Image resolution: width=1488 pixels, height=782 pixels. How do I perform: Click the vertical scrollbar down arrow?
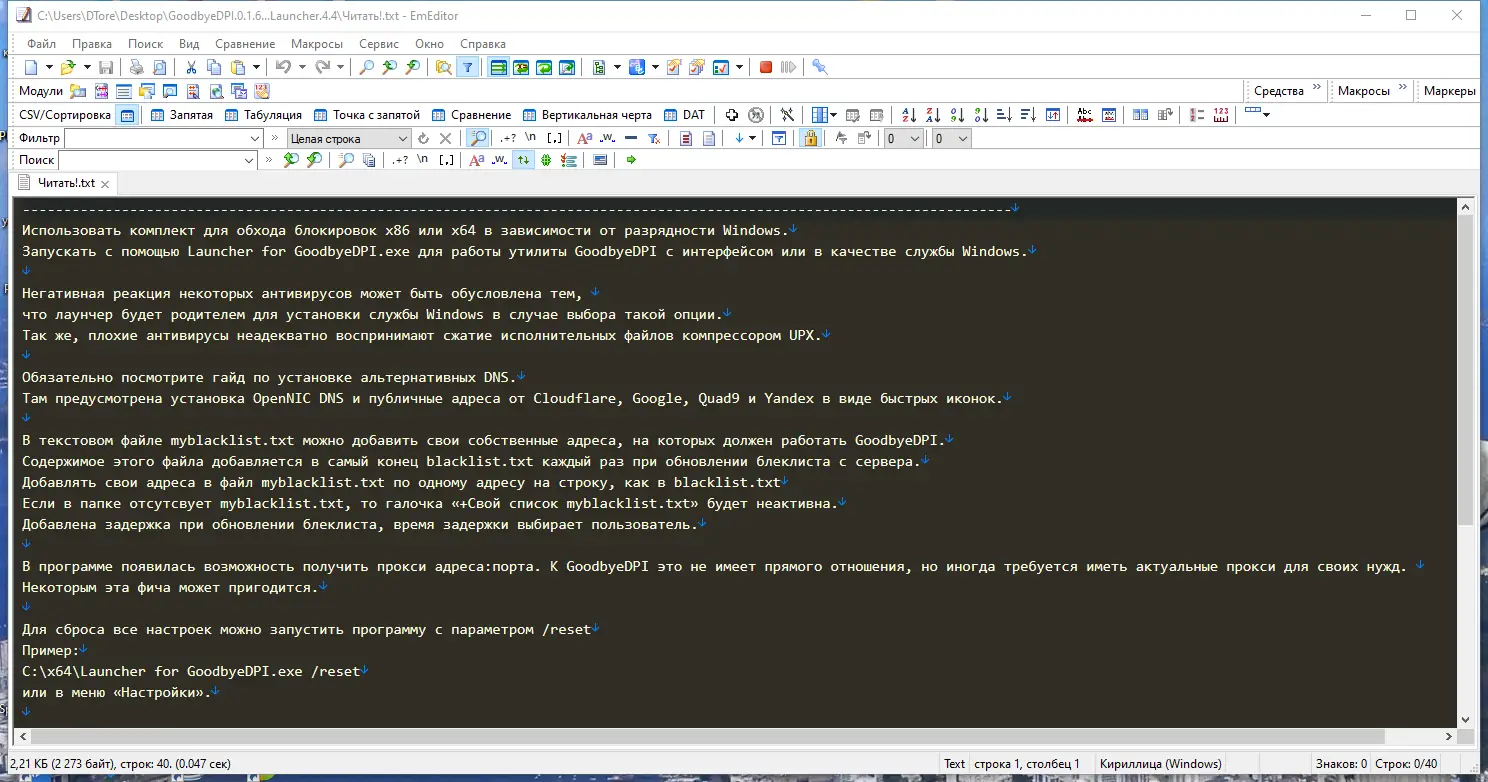click(1466, 718)
